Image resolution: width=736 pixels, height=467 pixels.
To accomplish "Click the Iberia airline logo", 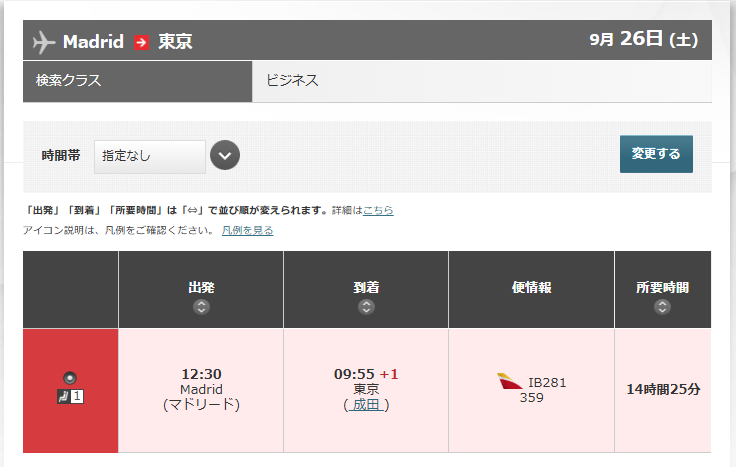I will 509,382.
